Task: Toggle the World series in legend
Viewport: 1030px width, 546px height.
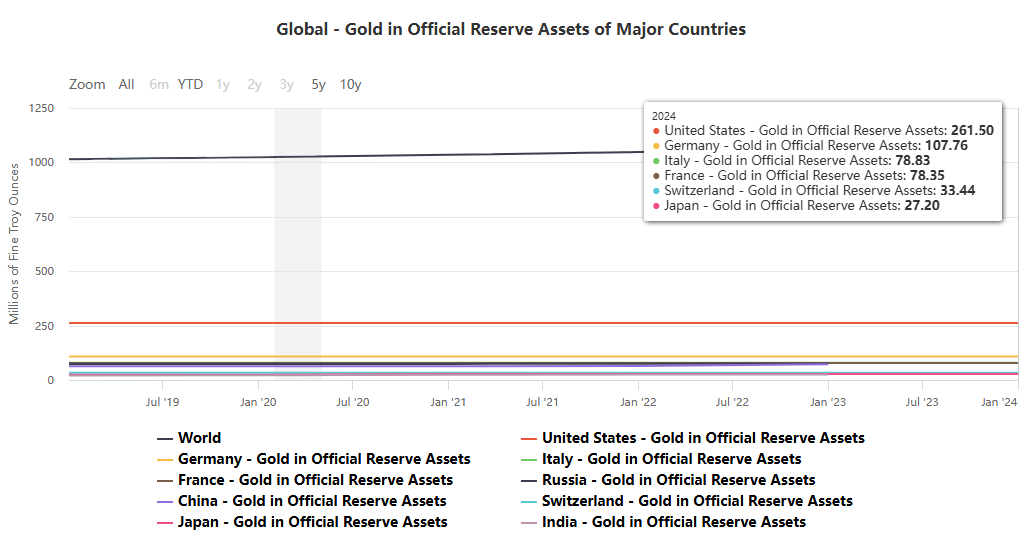Action: [x=199, y=438]
